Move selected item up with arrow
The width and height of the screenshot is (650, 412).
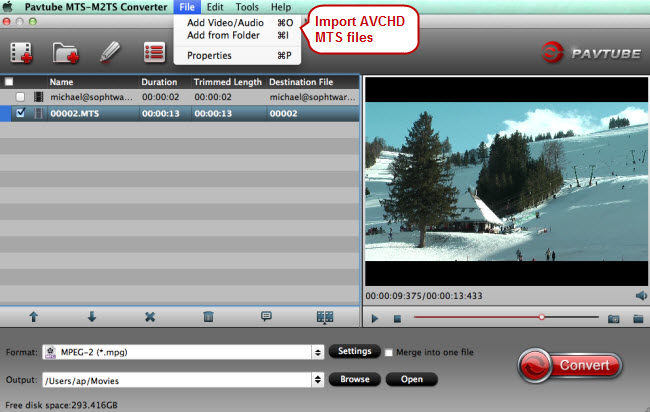click(34, 317)
